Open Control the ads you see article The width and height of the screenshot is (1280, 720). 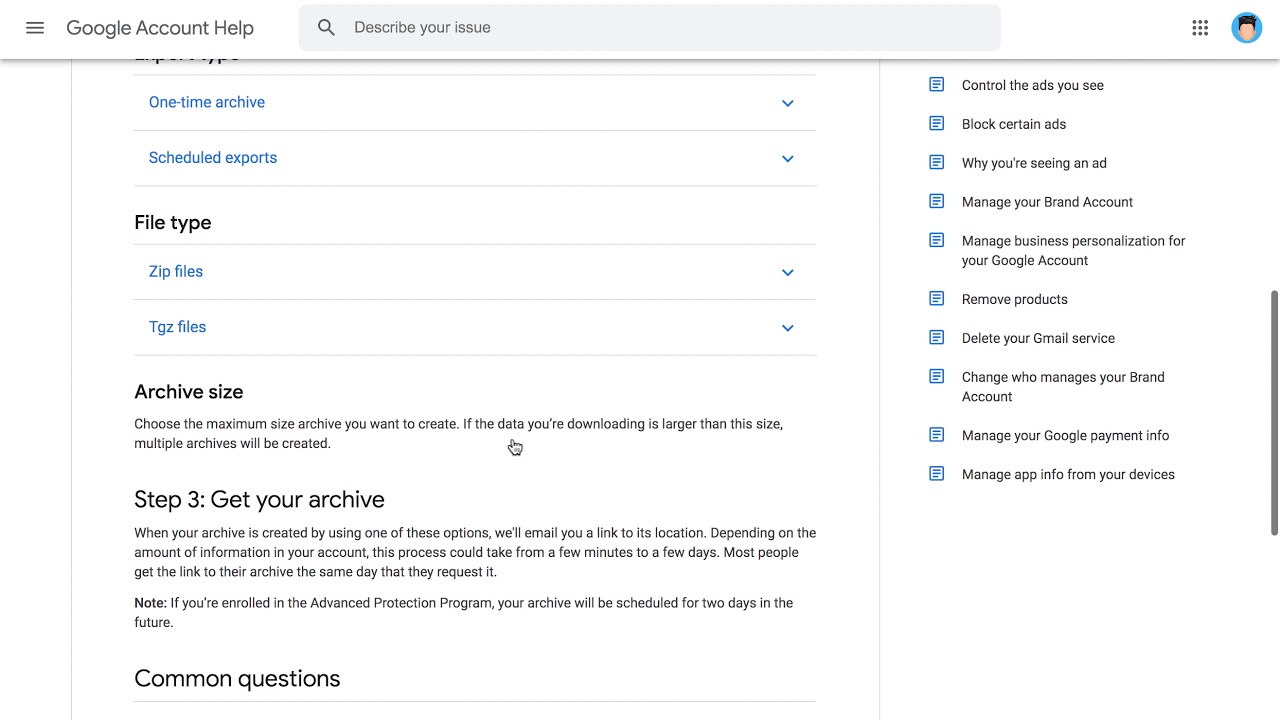click(1033, 85)
